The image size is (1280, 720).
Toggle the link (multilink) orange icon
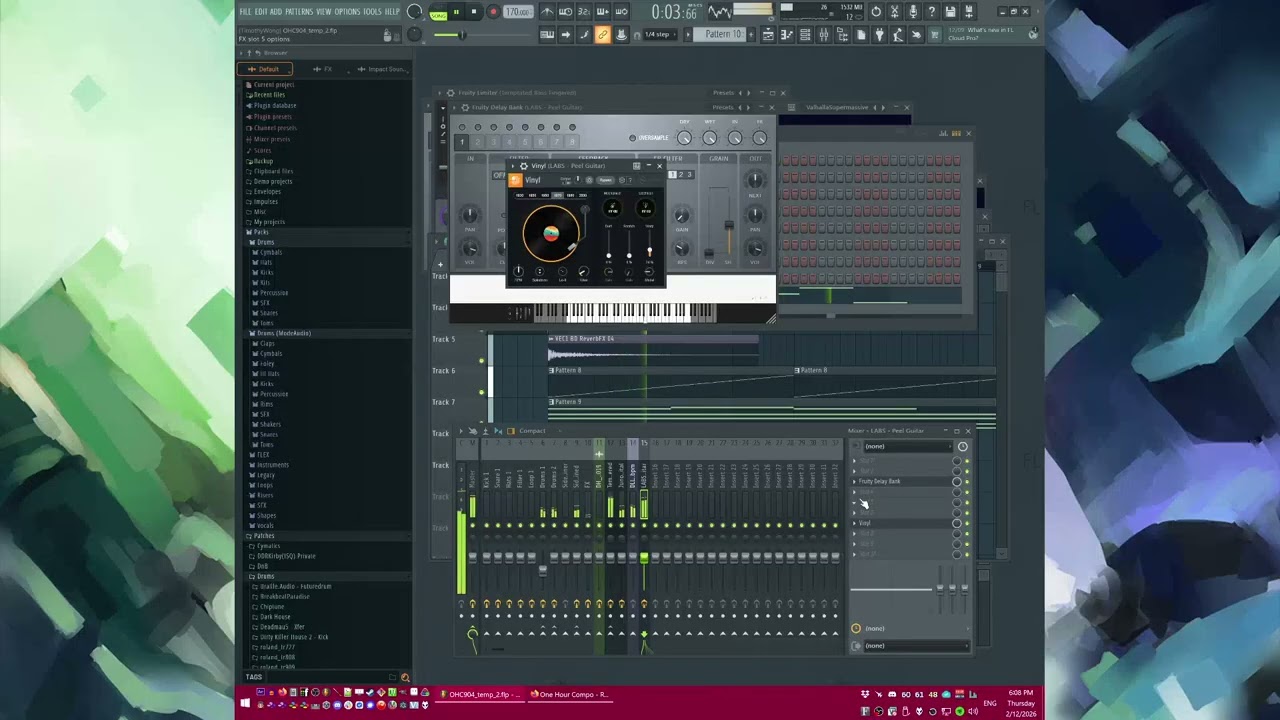coord(603,35)
